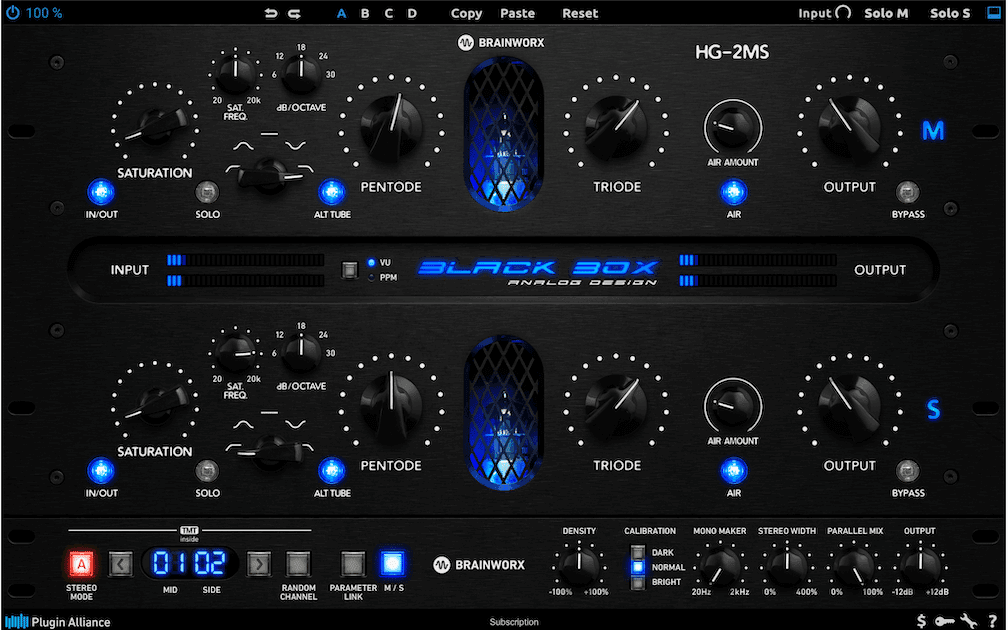Screen dimensions: 1008x630
Task: Toggle the plugin power icon
Action: point(12,12)
